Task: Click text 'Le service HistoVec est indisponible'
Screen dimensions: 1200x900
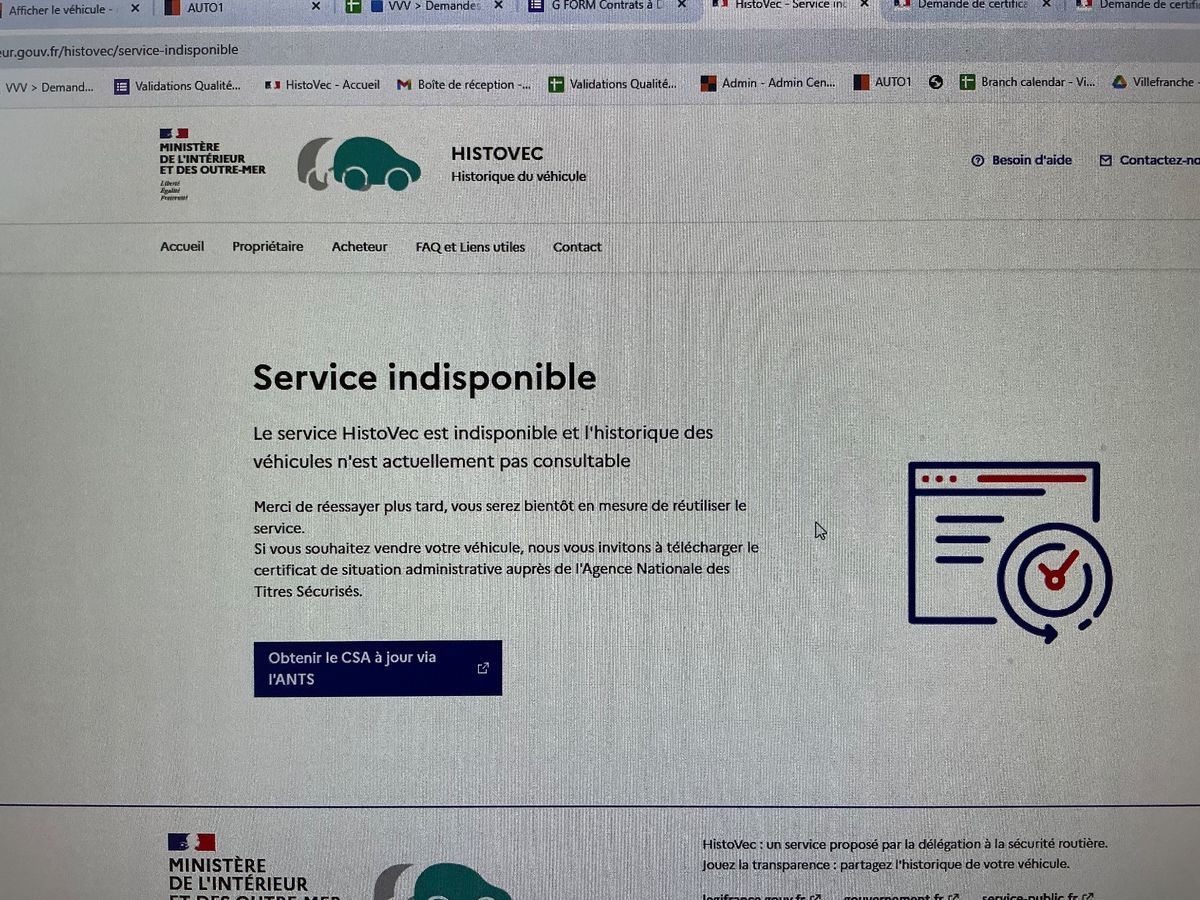Action: 405,433
